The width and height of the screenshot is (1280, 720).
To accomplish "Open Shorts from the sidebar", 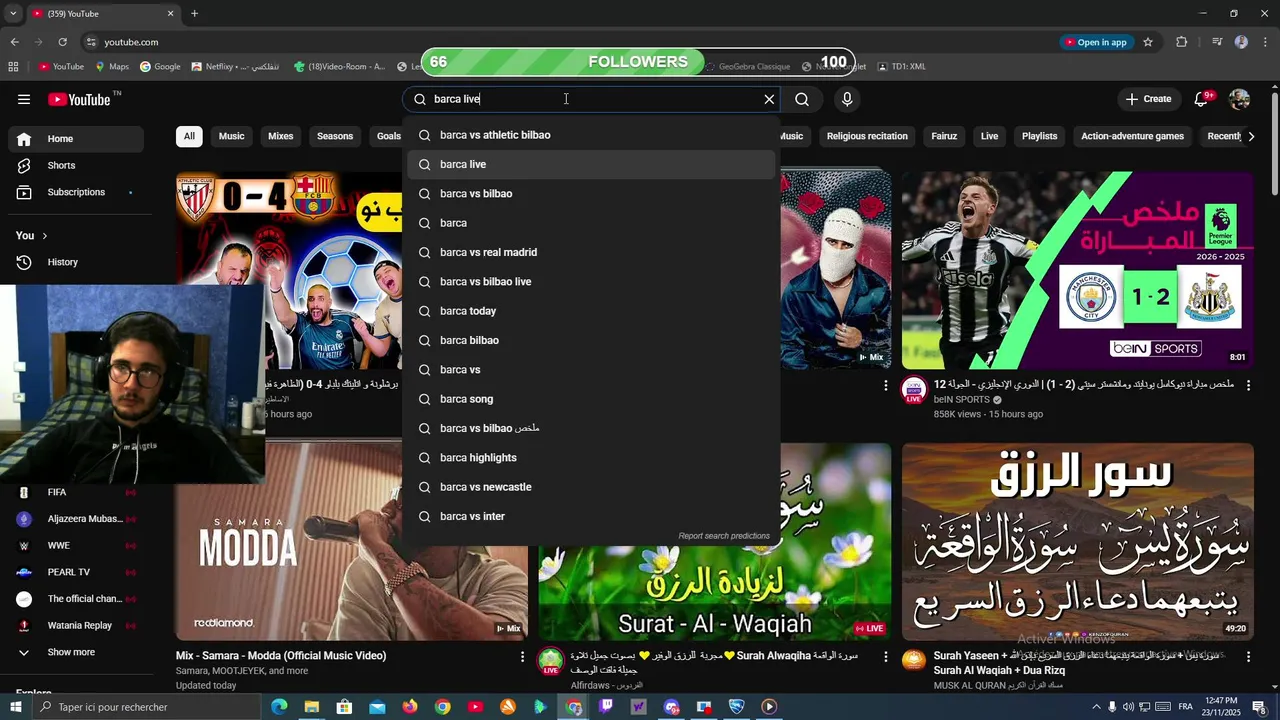I will [76, 165].
